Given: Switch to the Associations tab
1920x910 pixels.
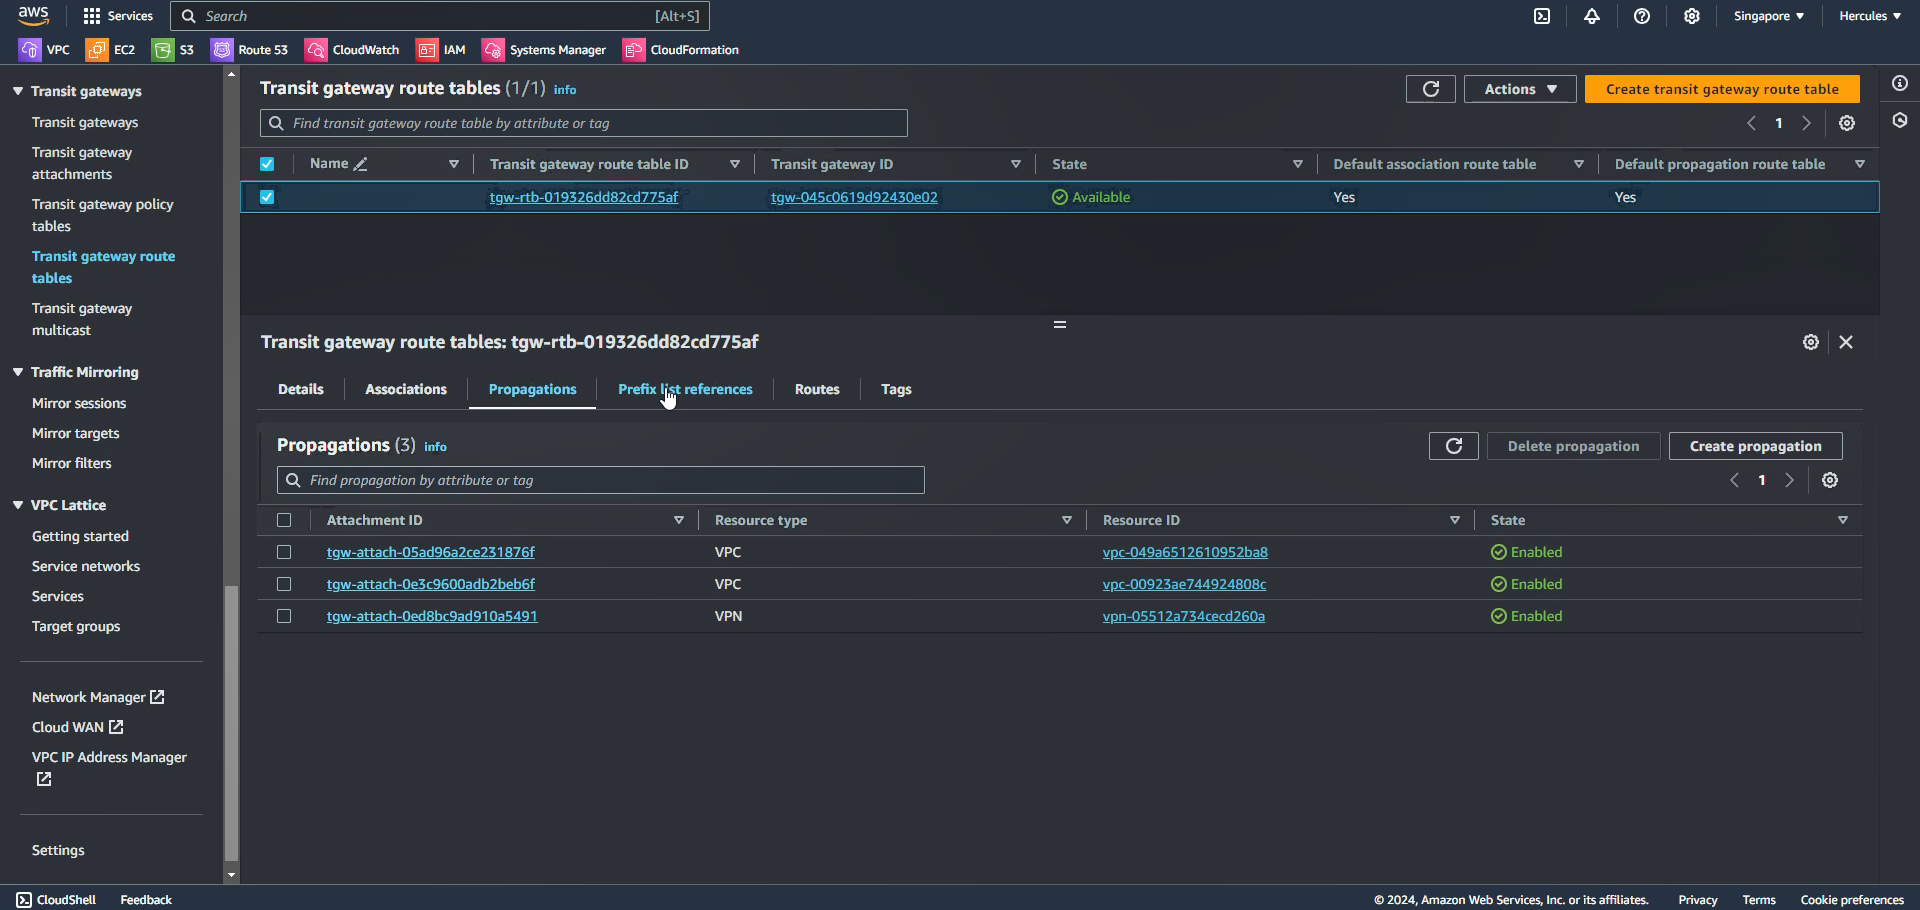Looking at the screenshot, I should (x=406, y=389).
